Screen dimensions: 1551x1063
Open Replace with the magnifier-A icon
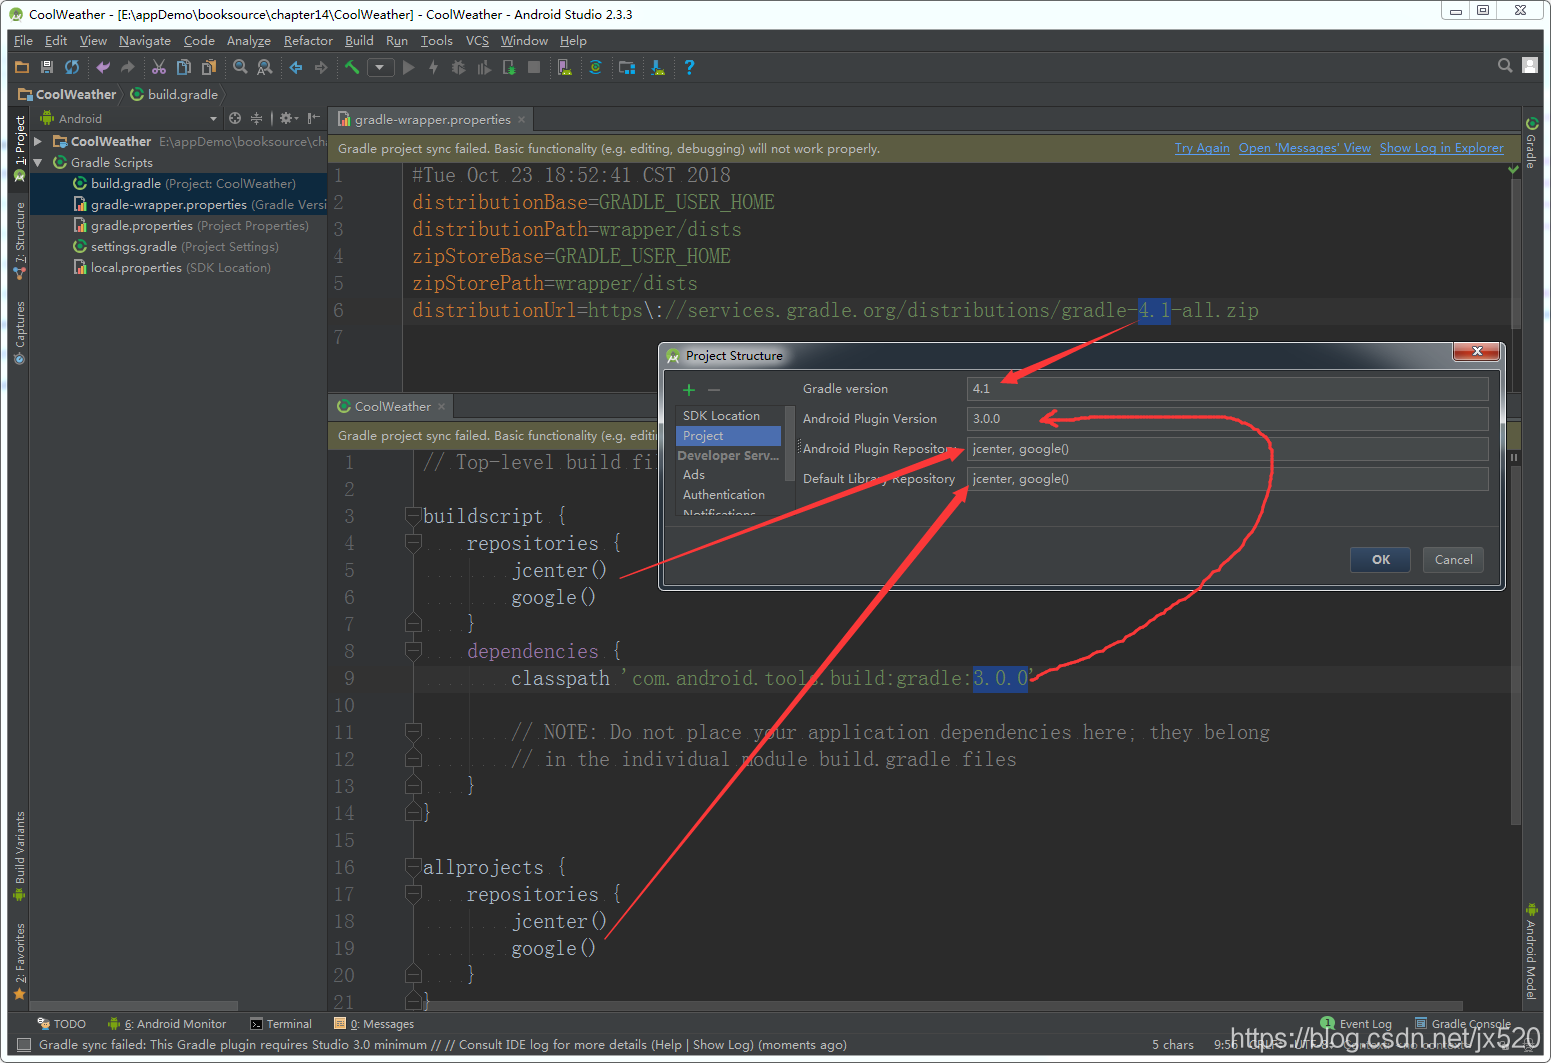pyautogui.click(x=265, y=67)
